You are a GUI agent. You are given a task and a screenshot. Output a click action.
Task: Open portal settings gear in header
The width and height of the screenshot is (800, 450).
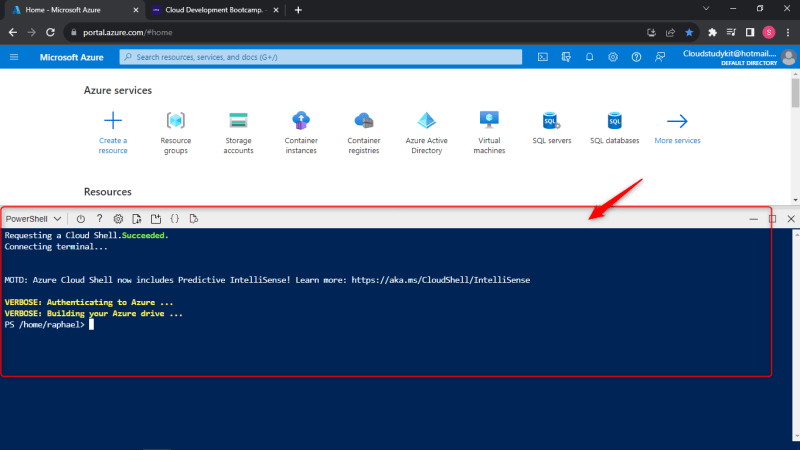pos(613,57)
